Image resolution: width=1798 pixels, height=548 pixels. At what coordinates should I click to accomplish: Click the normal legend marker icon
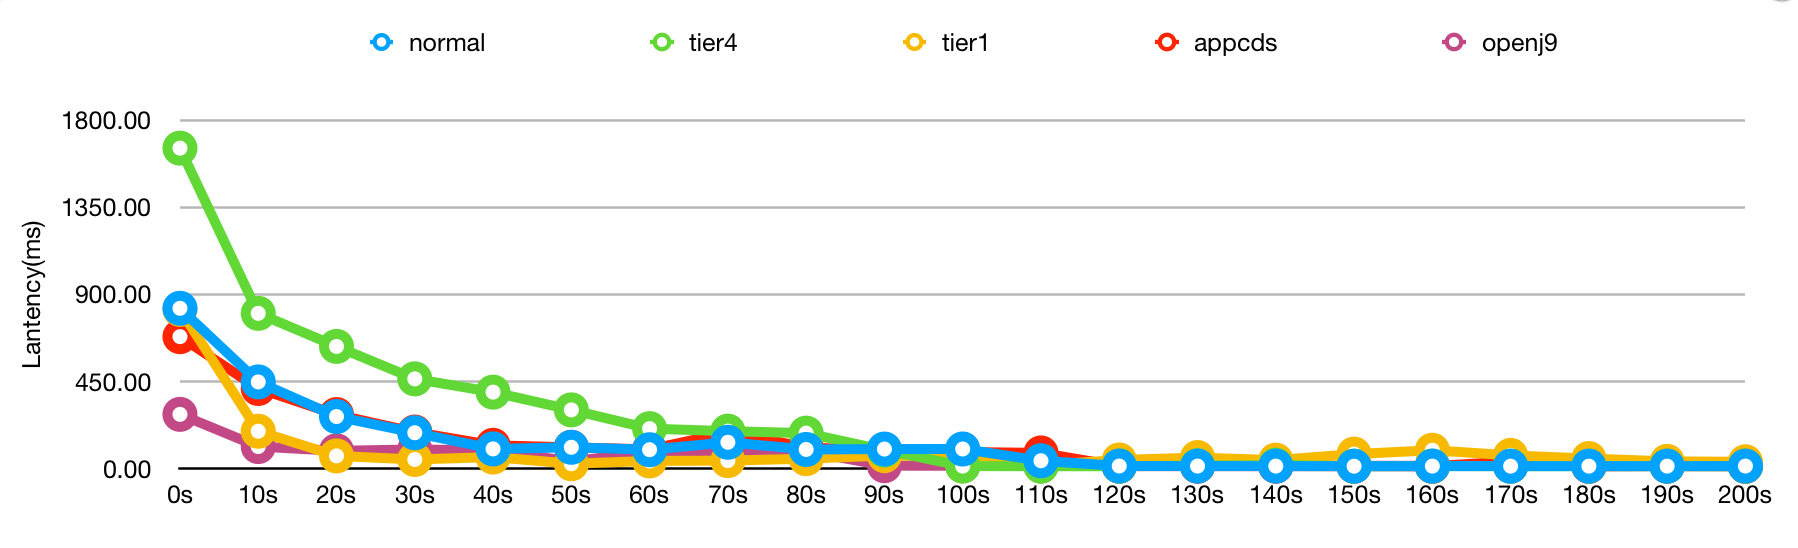(x=382, y=42)
